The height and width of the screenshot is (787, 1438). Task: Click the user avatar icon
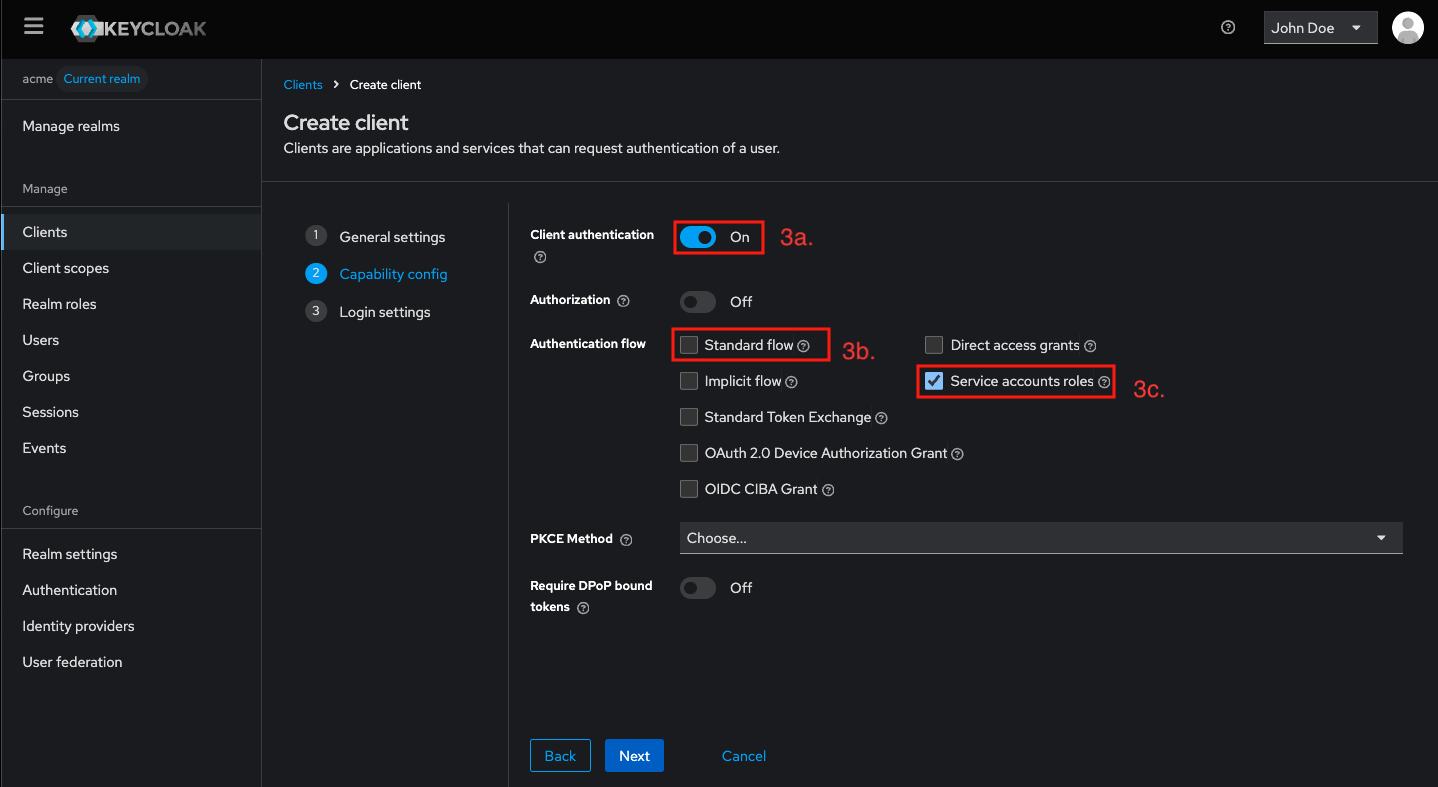click(x=1407, y=27)
